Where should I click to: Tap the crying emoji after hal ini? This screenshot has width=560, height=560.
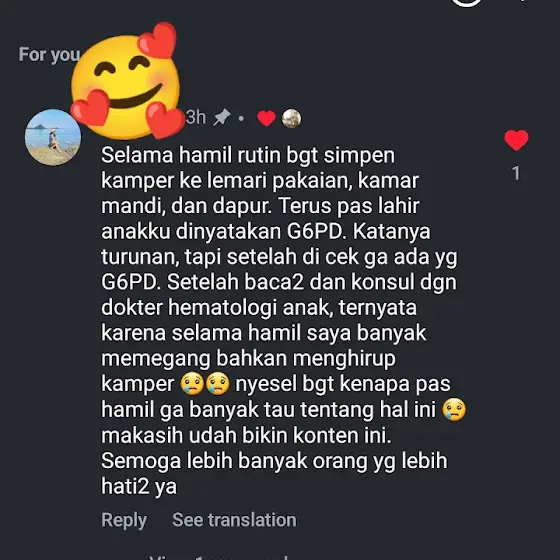pyautogui.click(x=454, y=409)
